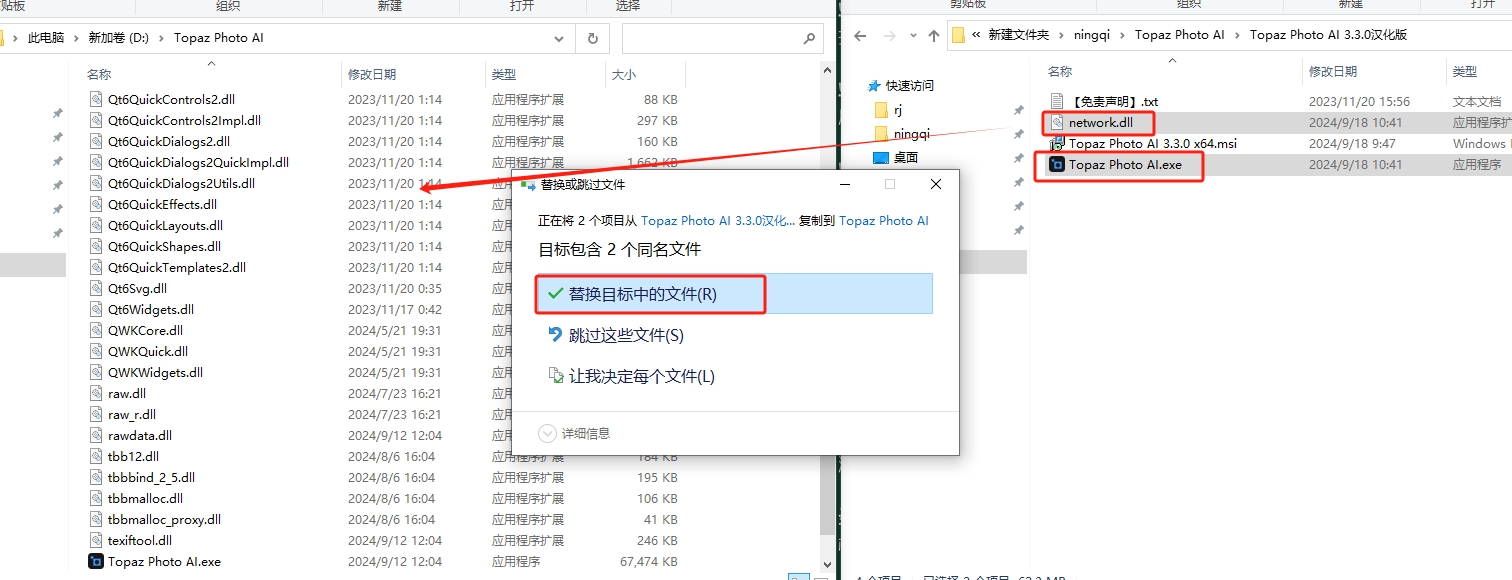This screenshot has width=1512, height=580.
Task: Choose 让我决定每个文件(L) option
Action: [641, 376]
